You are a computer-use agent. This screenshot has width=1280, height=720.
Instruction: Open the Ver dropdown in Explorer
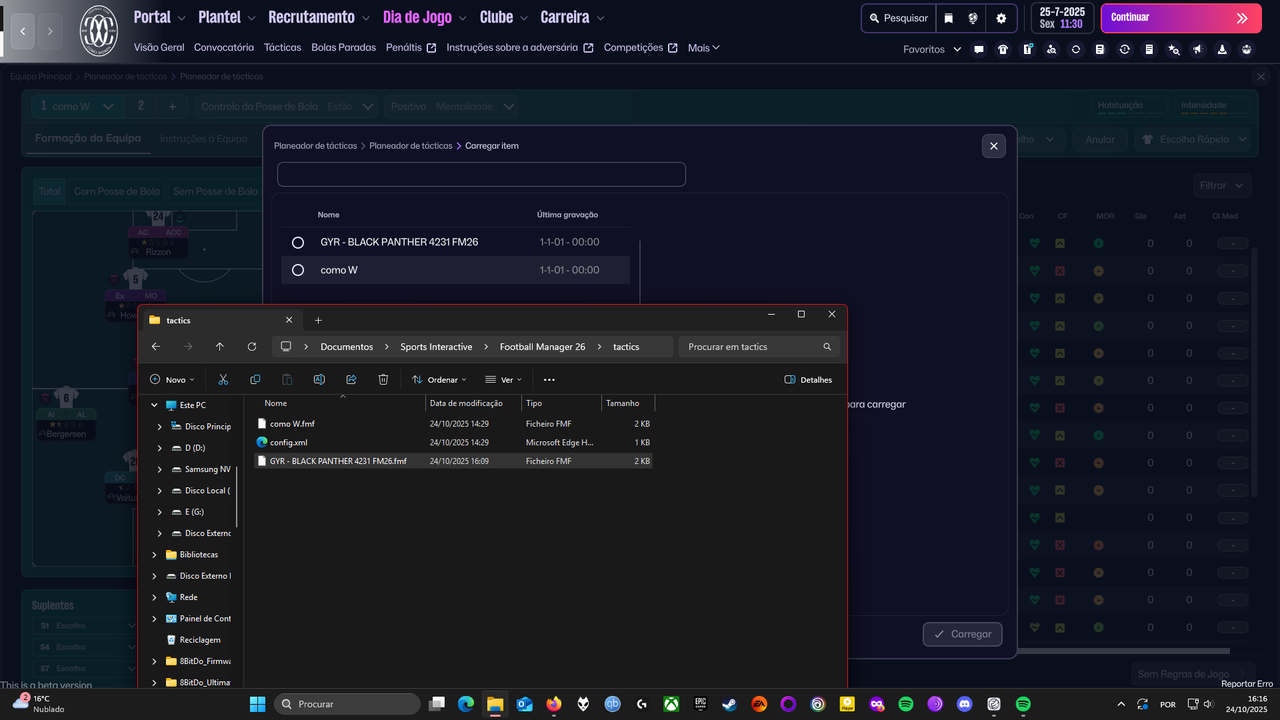pos(503,380)
